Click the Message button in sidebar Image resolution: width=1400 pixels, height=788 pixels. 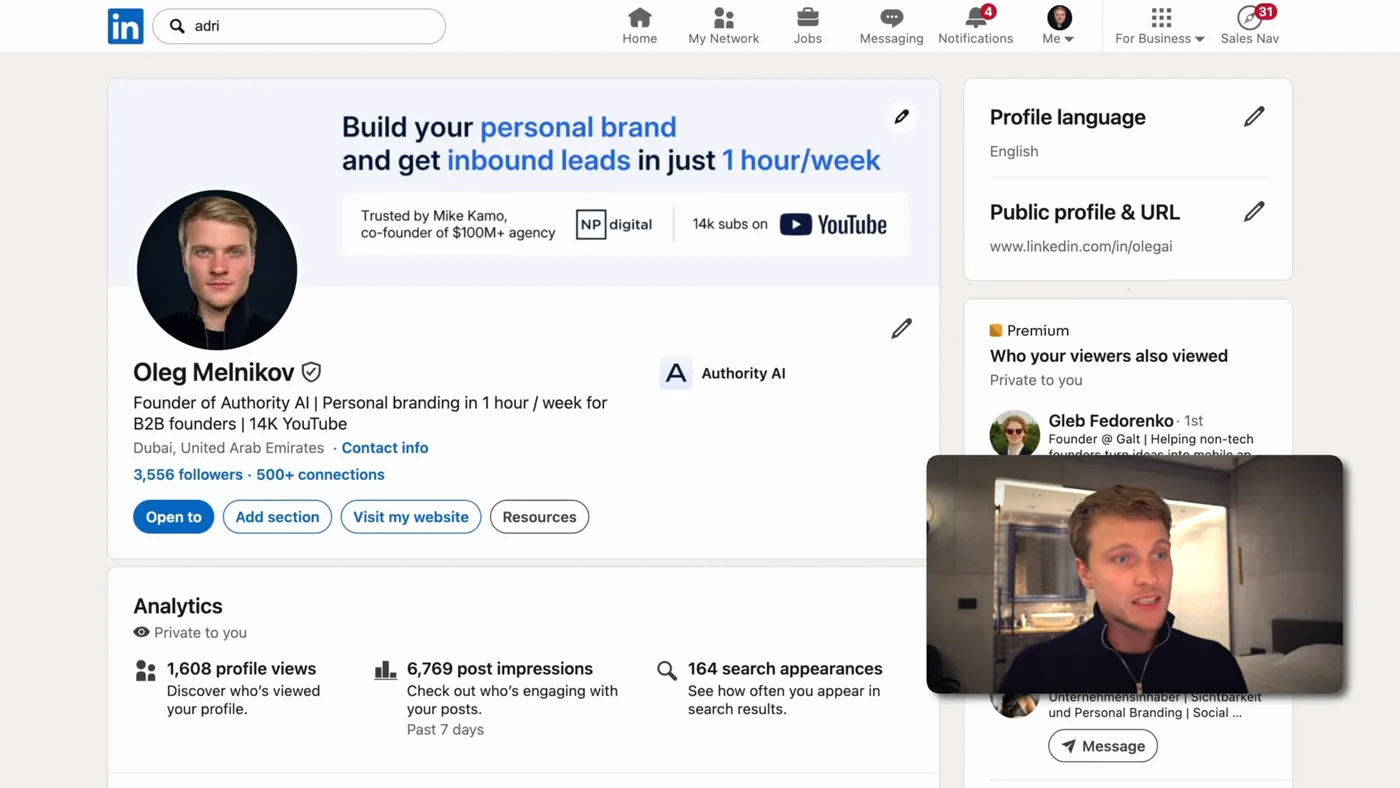tap(1103, 746)
